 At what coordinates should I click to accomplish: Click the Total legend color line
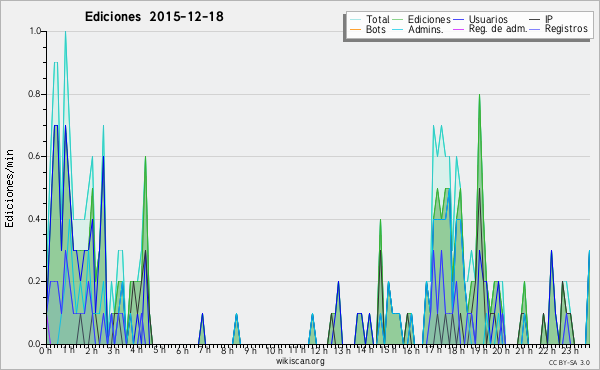(355, 20)
